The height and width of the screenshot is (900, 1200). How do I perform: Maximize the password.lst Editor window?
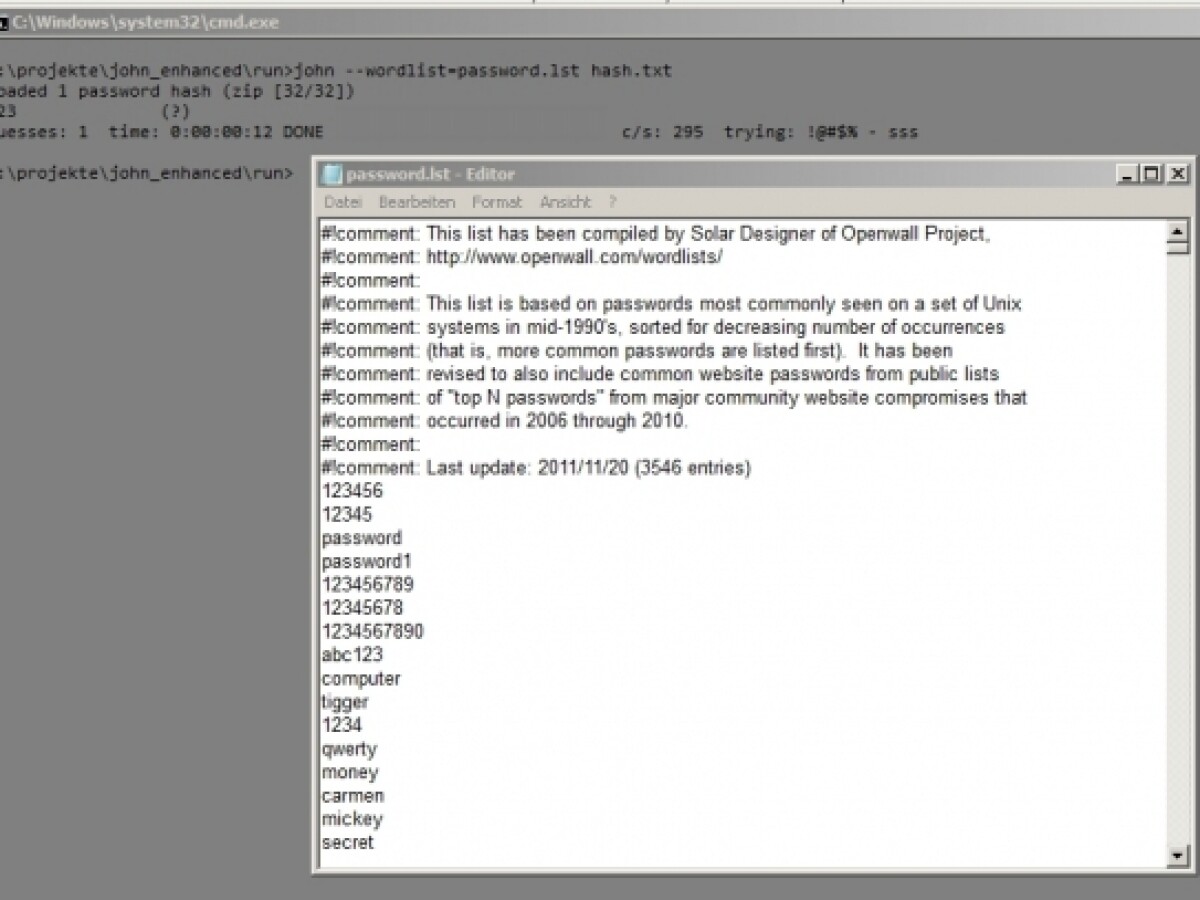[x=1153, y=174]
